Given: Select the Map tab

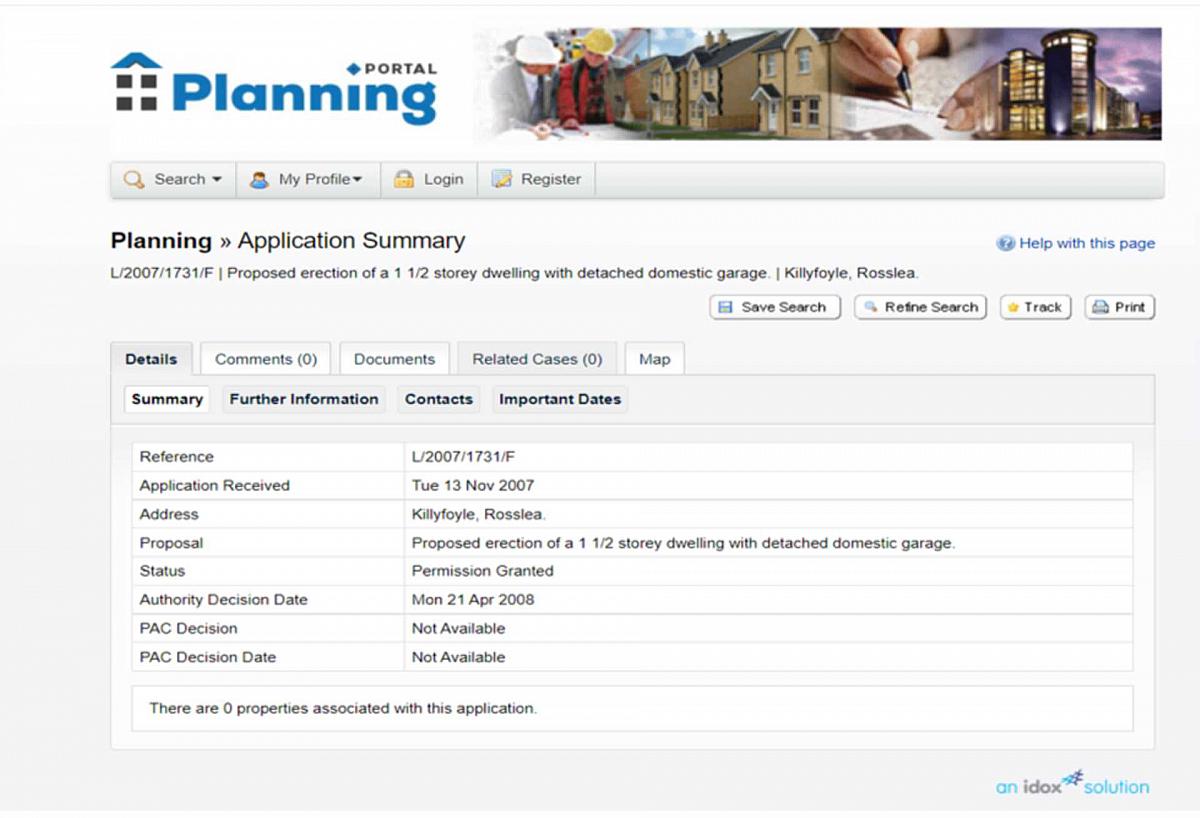Looking at the screenshot, I should (654, 359).
